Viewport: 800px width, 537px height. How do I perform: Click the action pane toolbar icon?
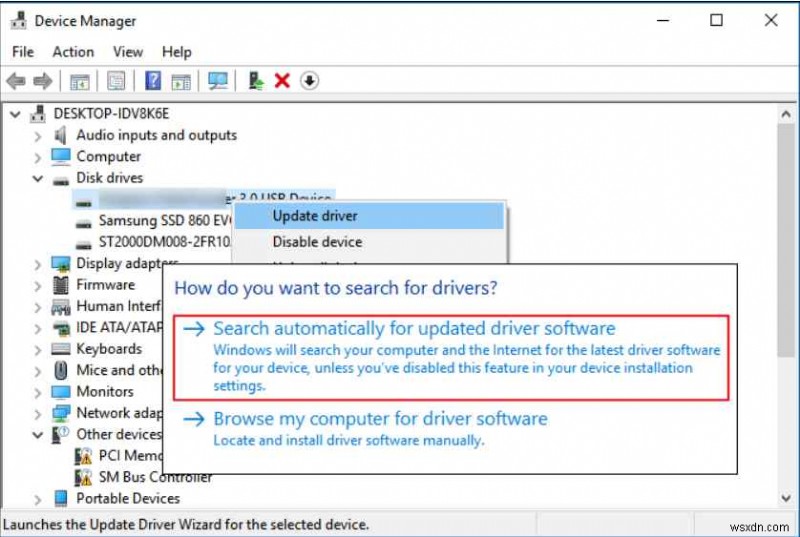click(x=181, y=81)
